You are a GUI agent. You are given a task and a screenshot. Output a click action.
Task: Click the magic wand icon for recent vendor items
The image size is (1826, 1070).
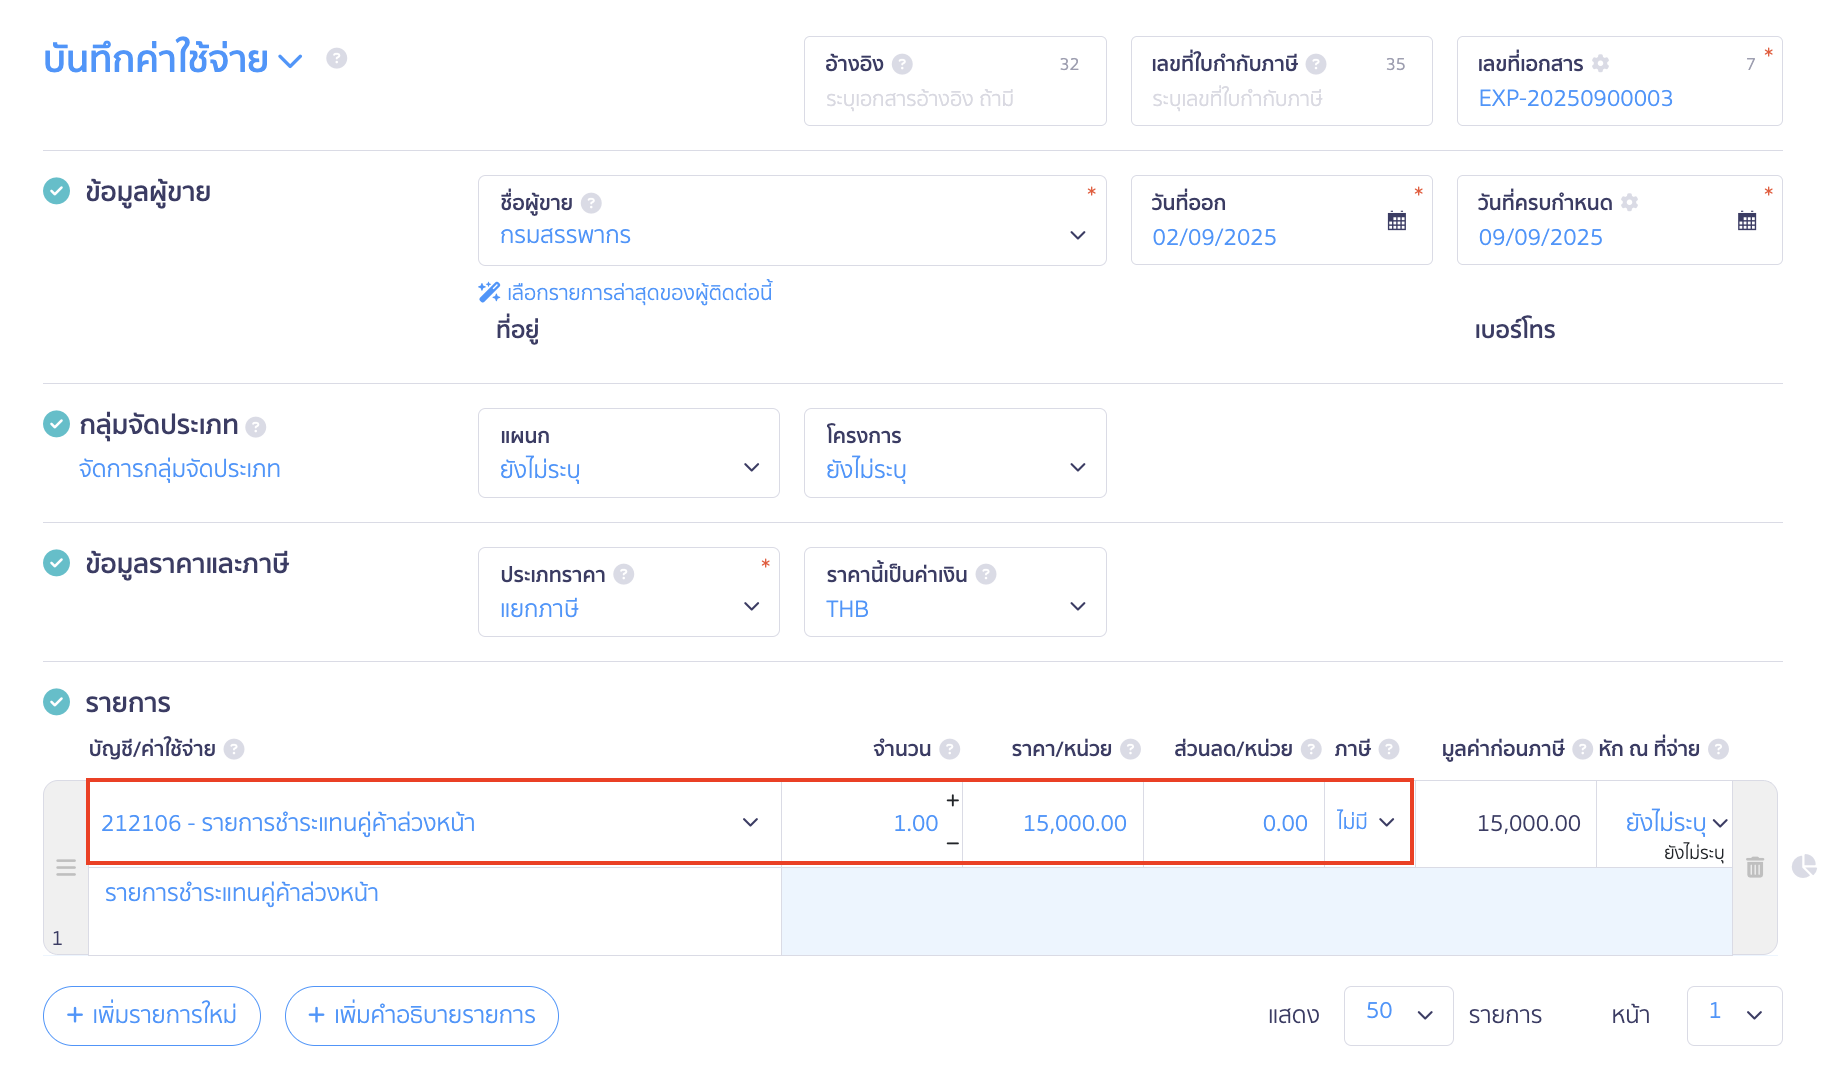[488, 291]
